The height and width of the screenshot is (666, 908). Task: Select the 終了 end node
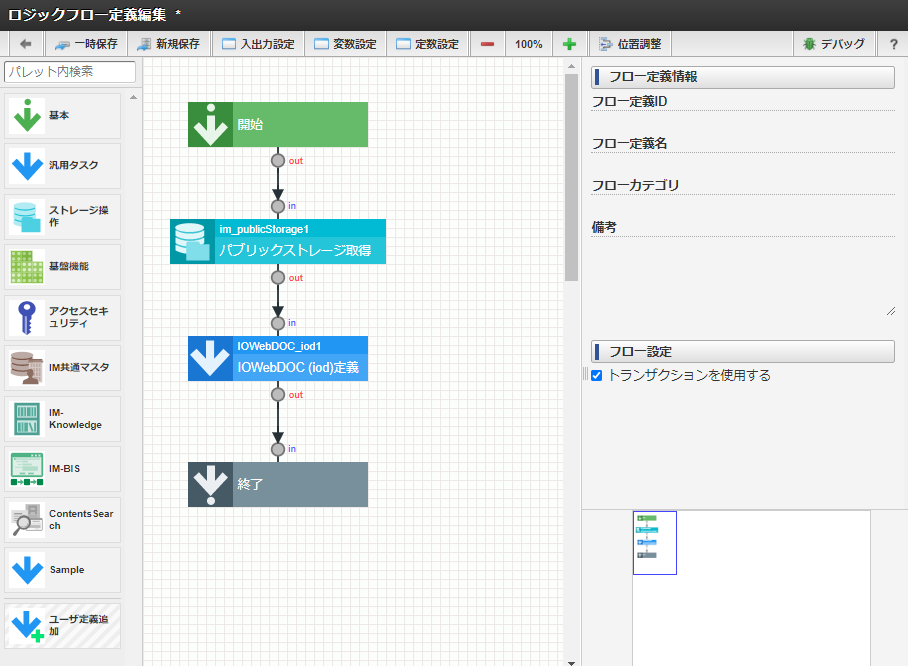(278, 484)
